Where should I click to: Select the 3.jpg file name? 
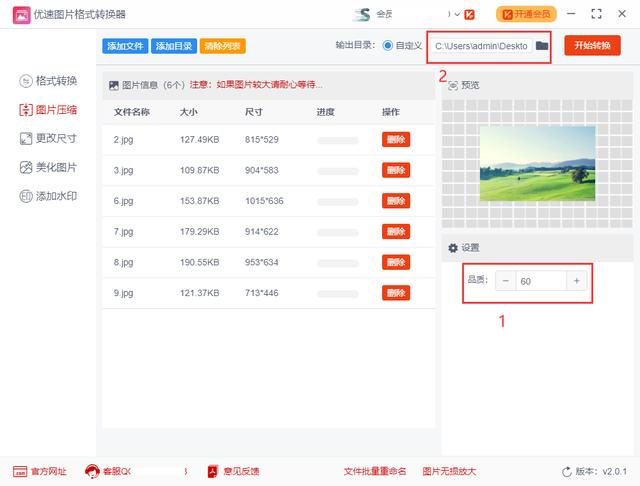(x=123, y=170)
